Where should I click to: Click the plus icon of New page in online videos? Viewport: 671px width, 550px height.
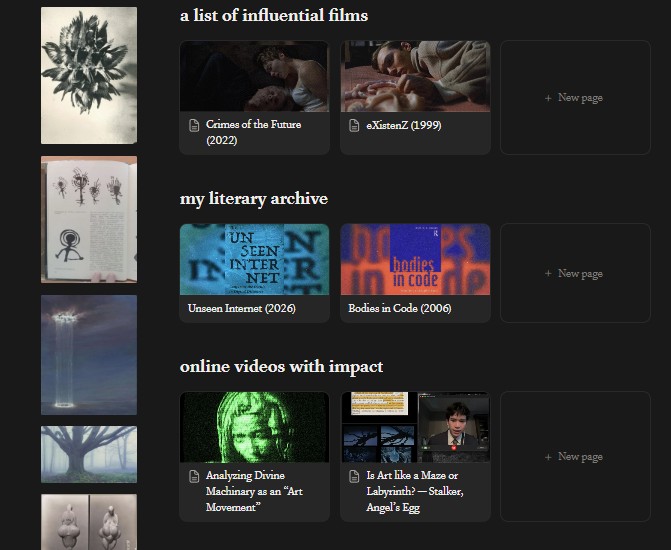[x=548, y=457]
